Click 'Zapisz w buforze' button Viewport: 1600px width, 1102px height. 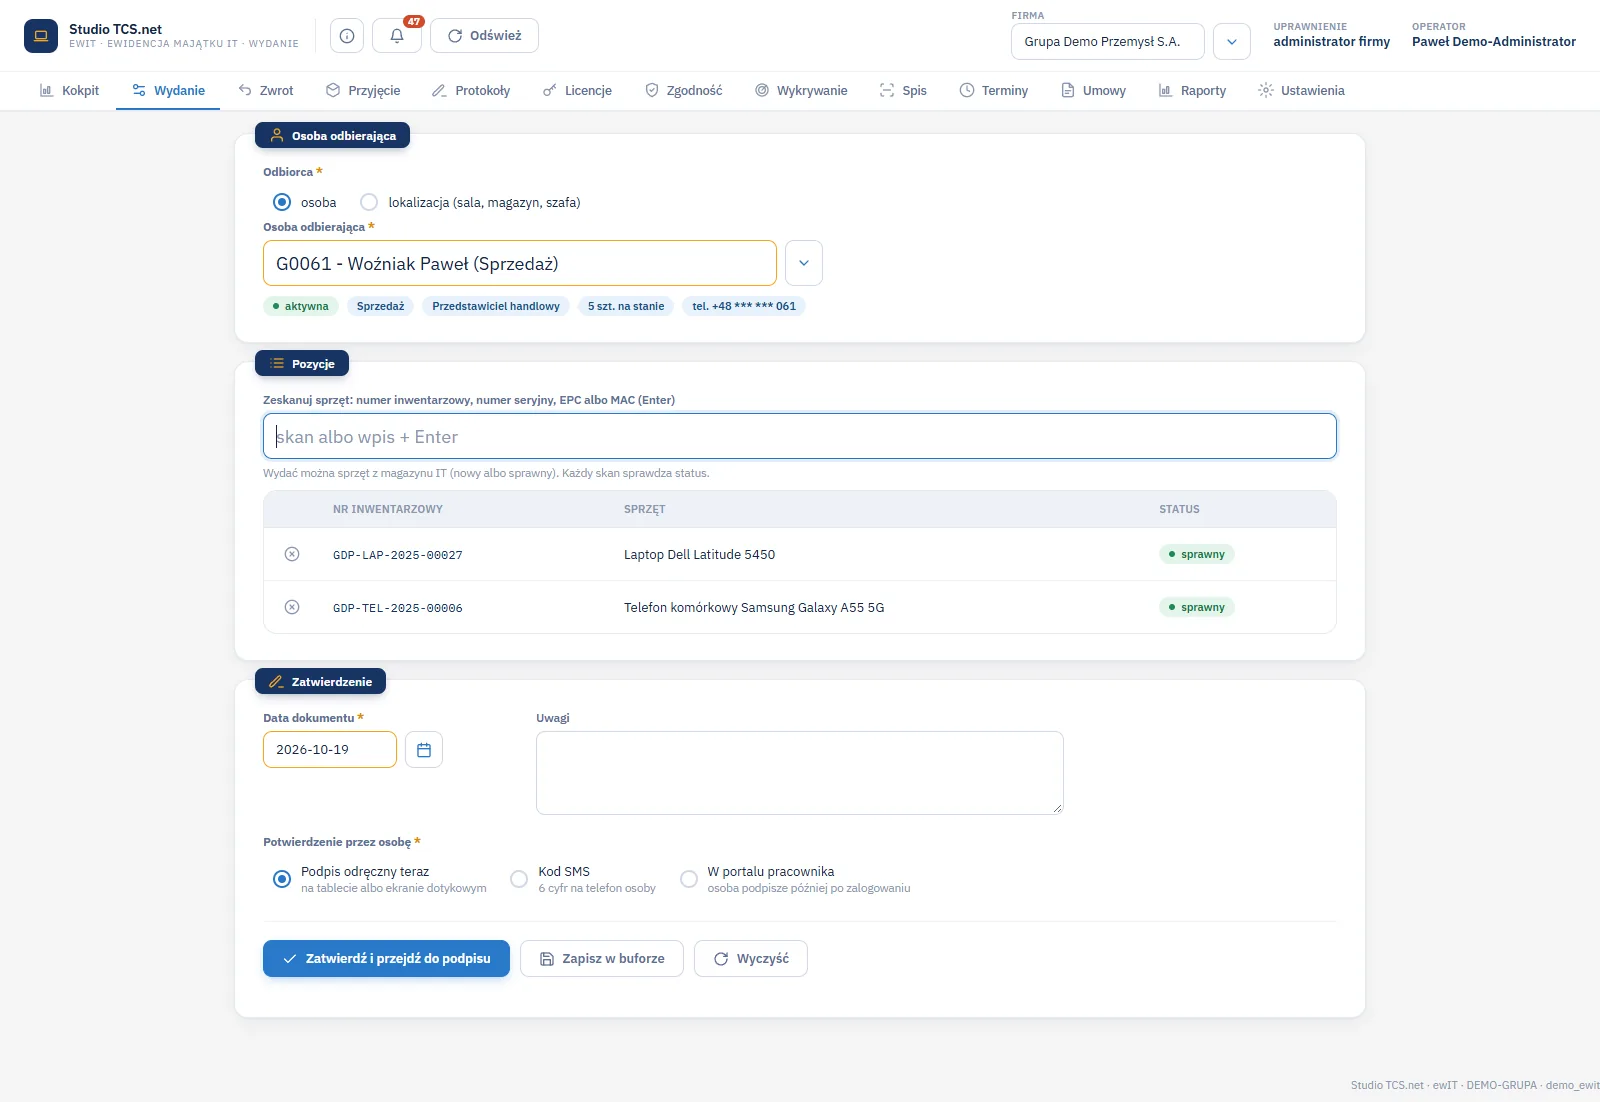(602, 958)
